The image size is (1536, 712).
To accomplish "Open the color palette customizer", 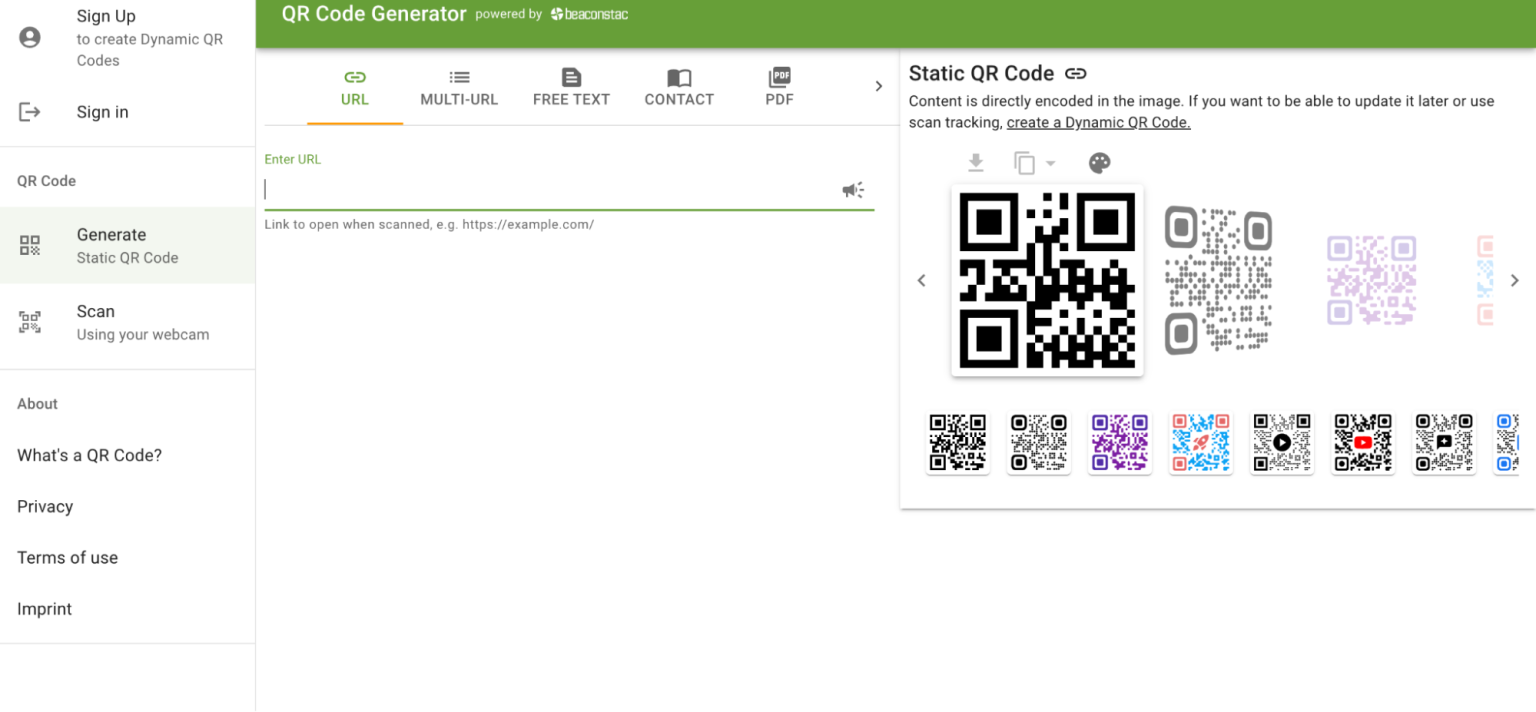I will [x=1099, y=162].
